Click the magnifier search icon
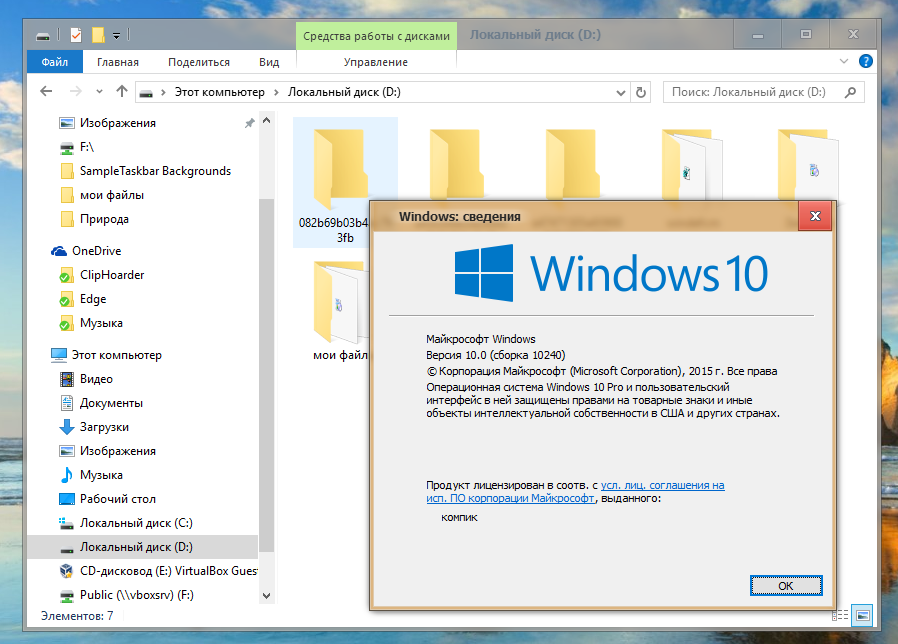 click(x=850, y=92)
